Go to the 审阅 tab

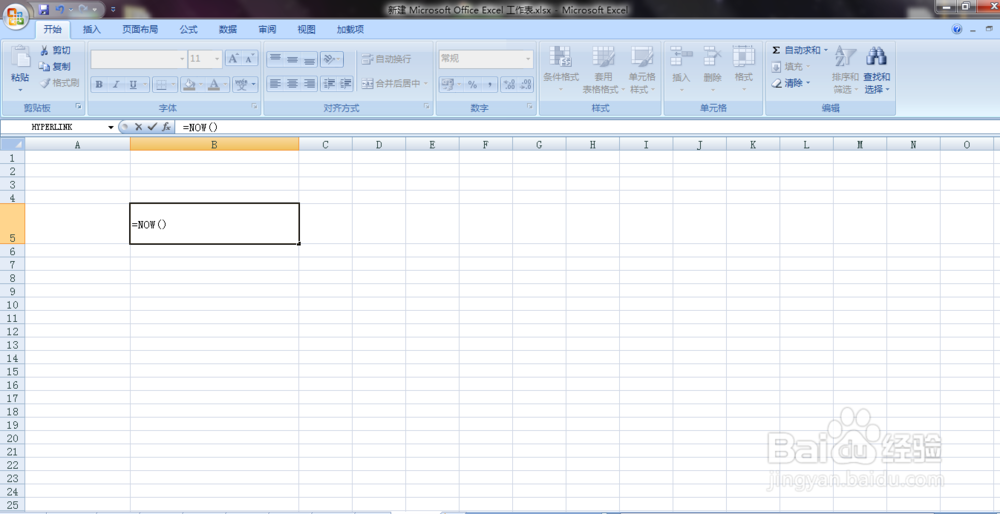click(267, 29)
